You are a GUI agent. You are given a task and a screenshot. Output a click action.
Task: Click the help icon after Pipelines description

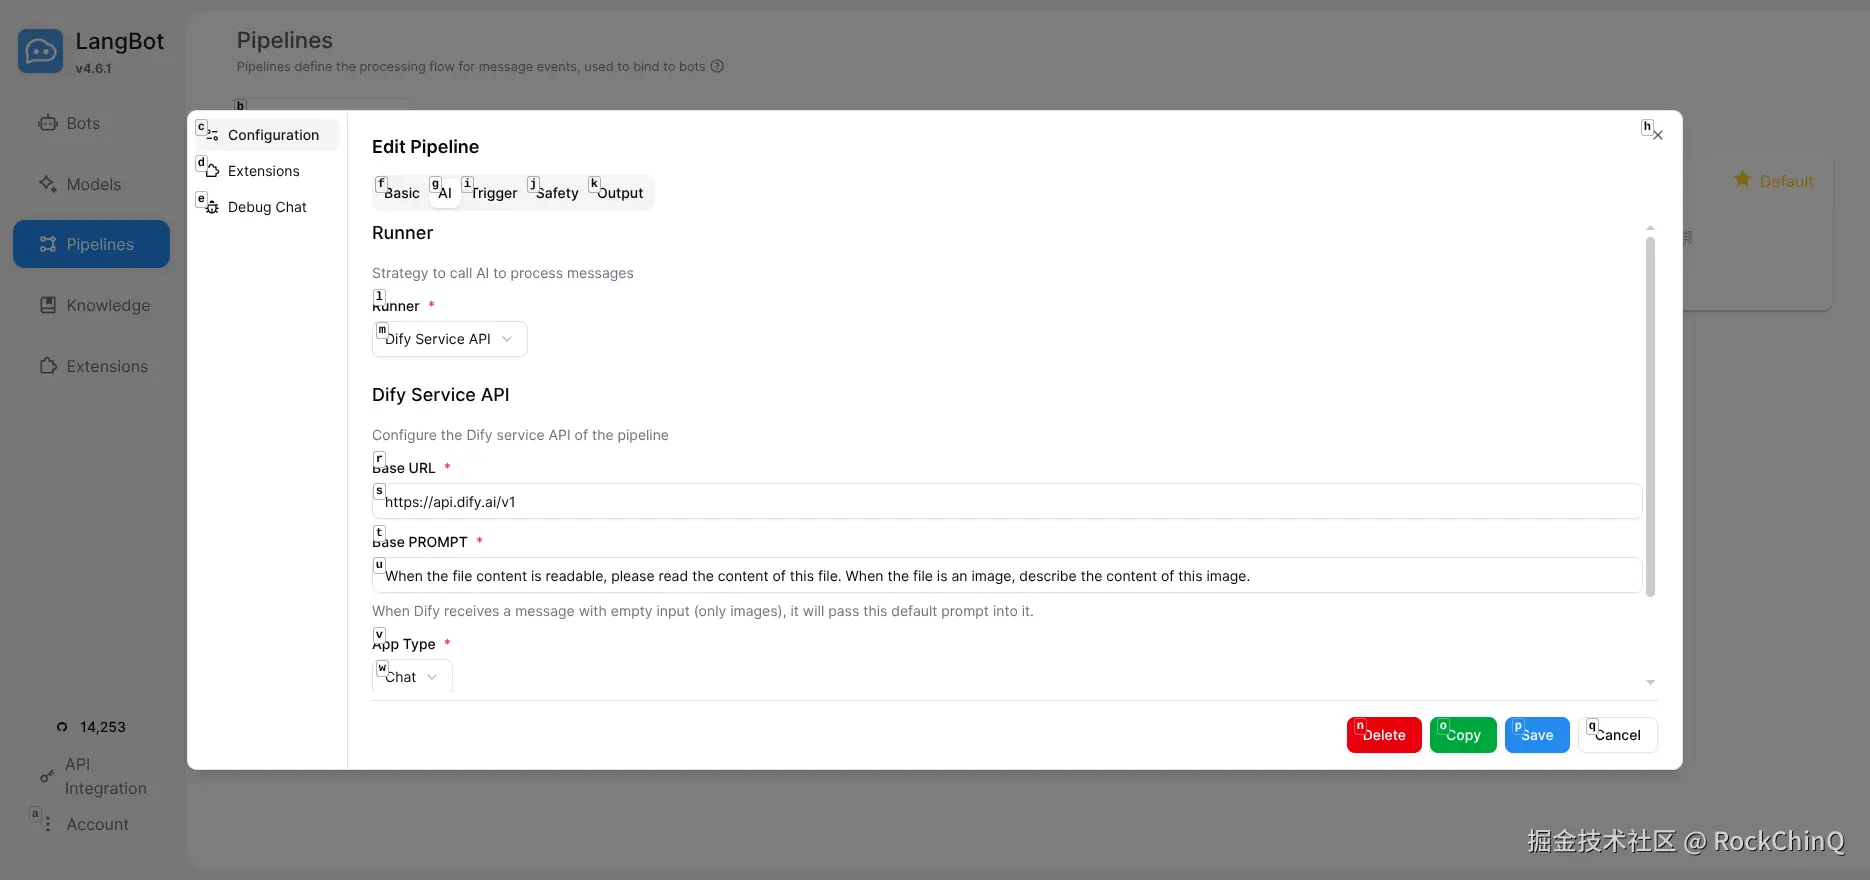point(717,67)
